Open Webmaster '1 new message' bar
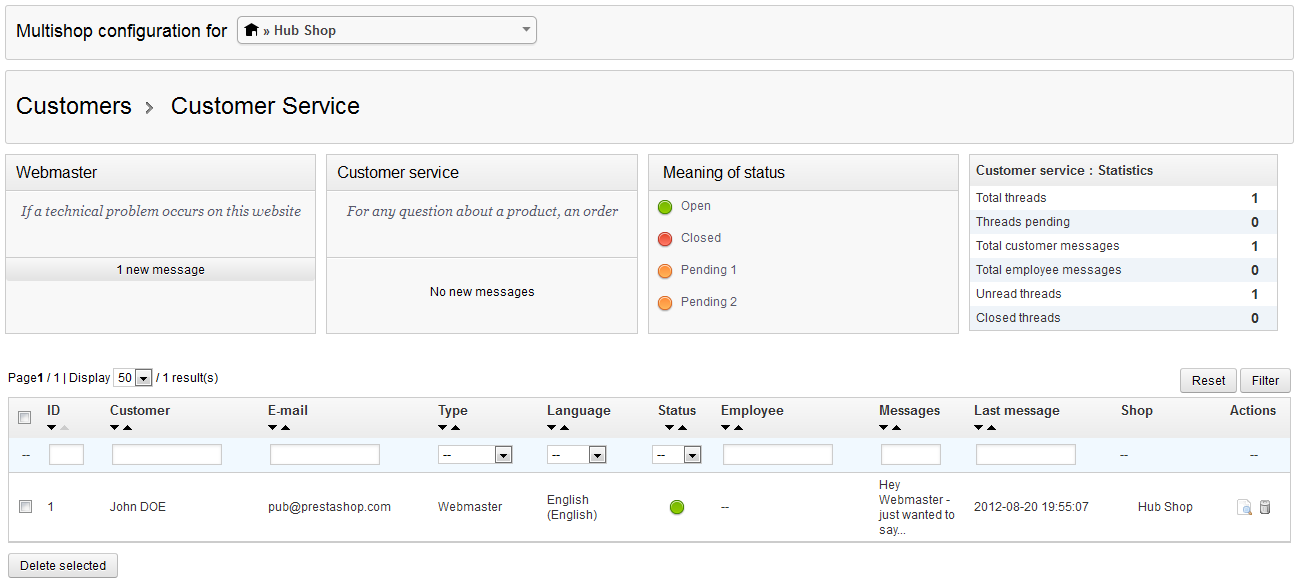This screenshot has width=1297, height=581. coord(160,270)
